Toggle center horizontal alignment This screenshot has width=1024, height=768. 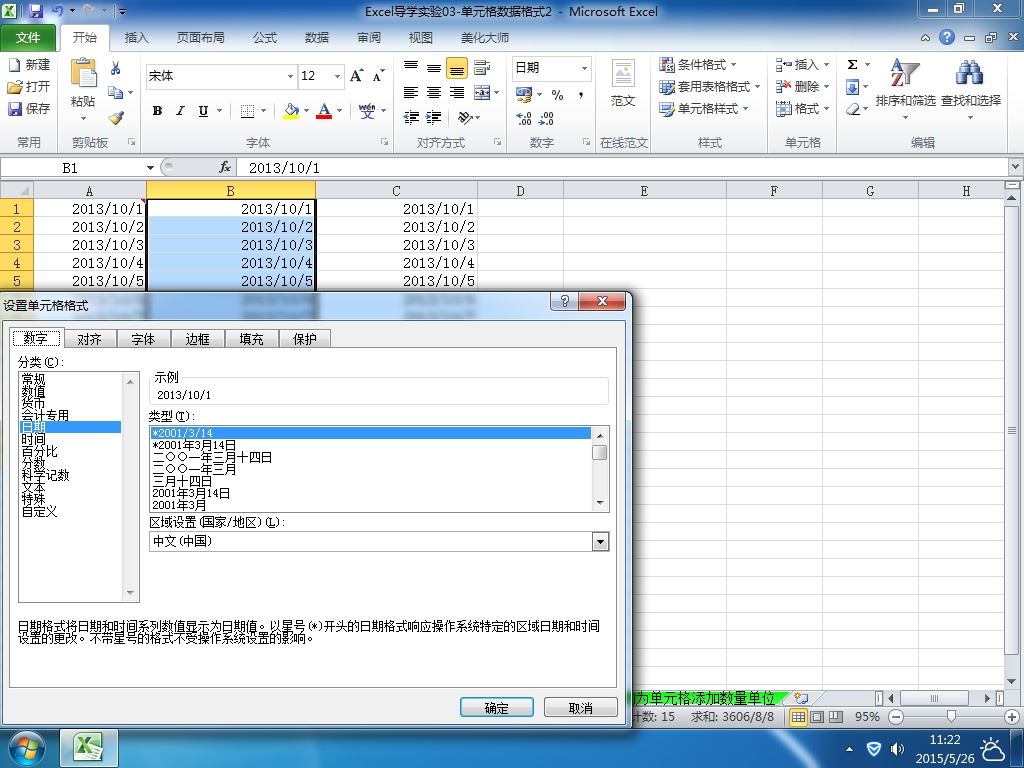pos(434,93)
